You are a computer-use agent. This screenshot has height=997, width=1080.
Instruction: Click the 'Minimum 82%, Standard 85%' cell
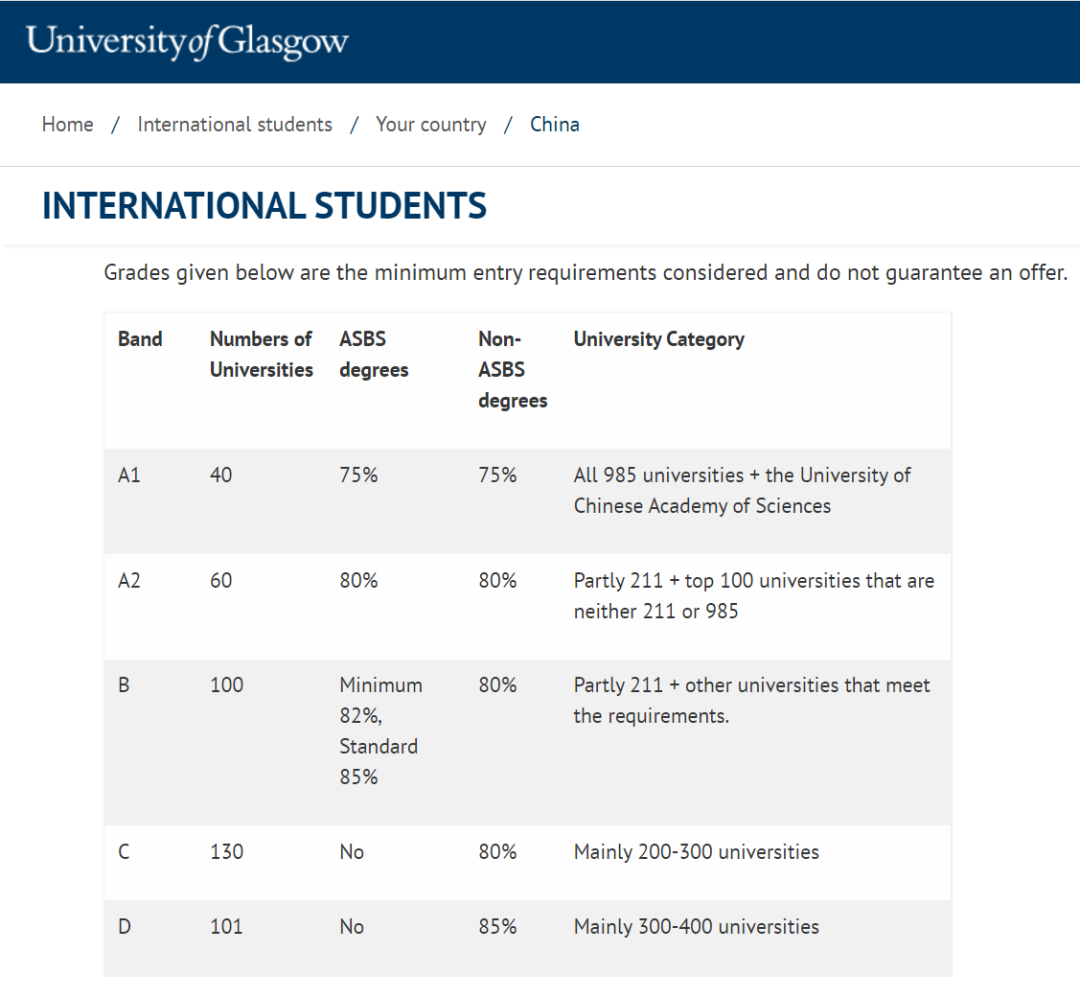[x=381, y=731]
